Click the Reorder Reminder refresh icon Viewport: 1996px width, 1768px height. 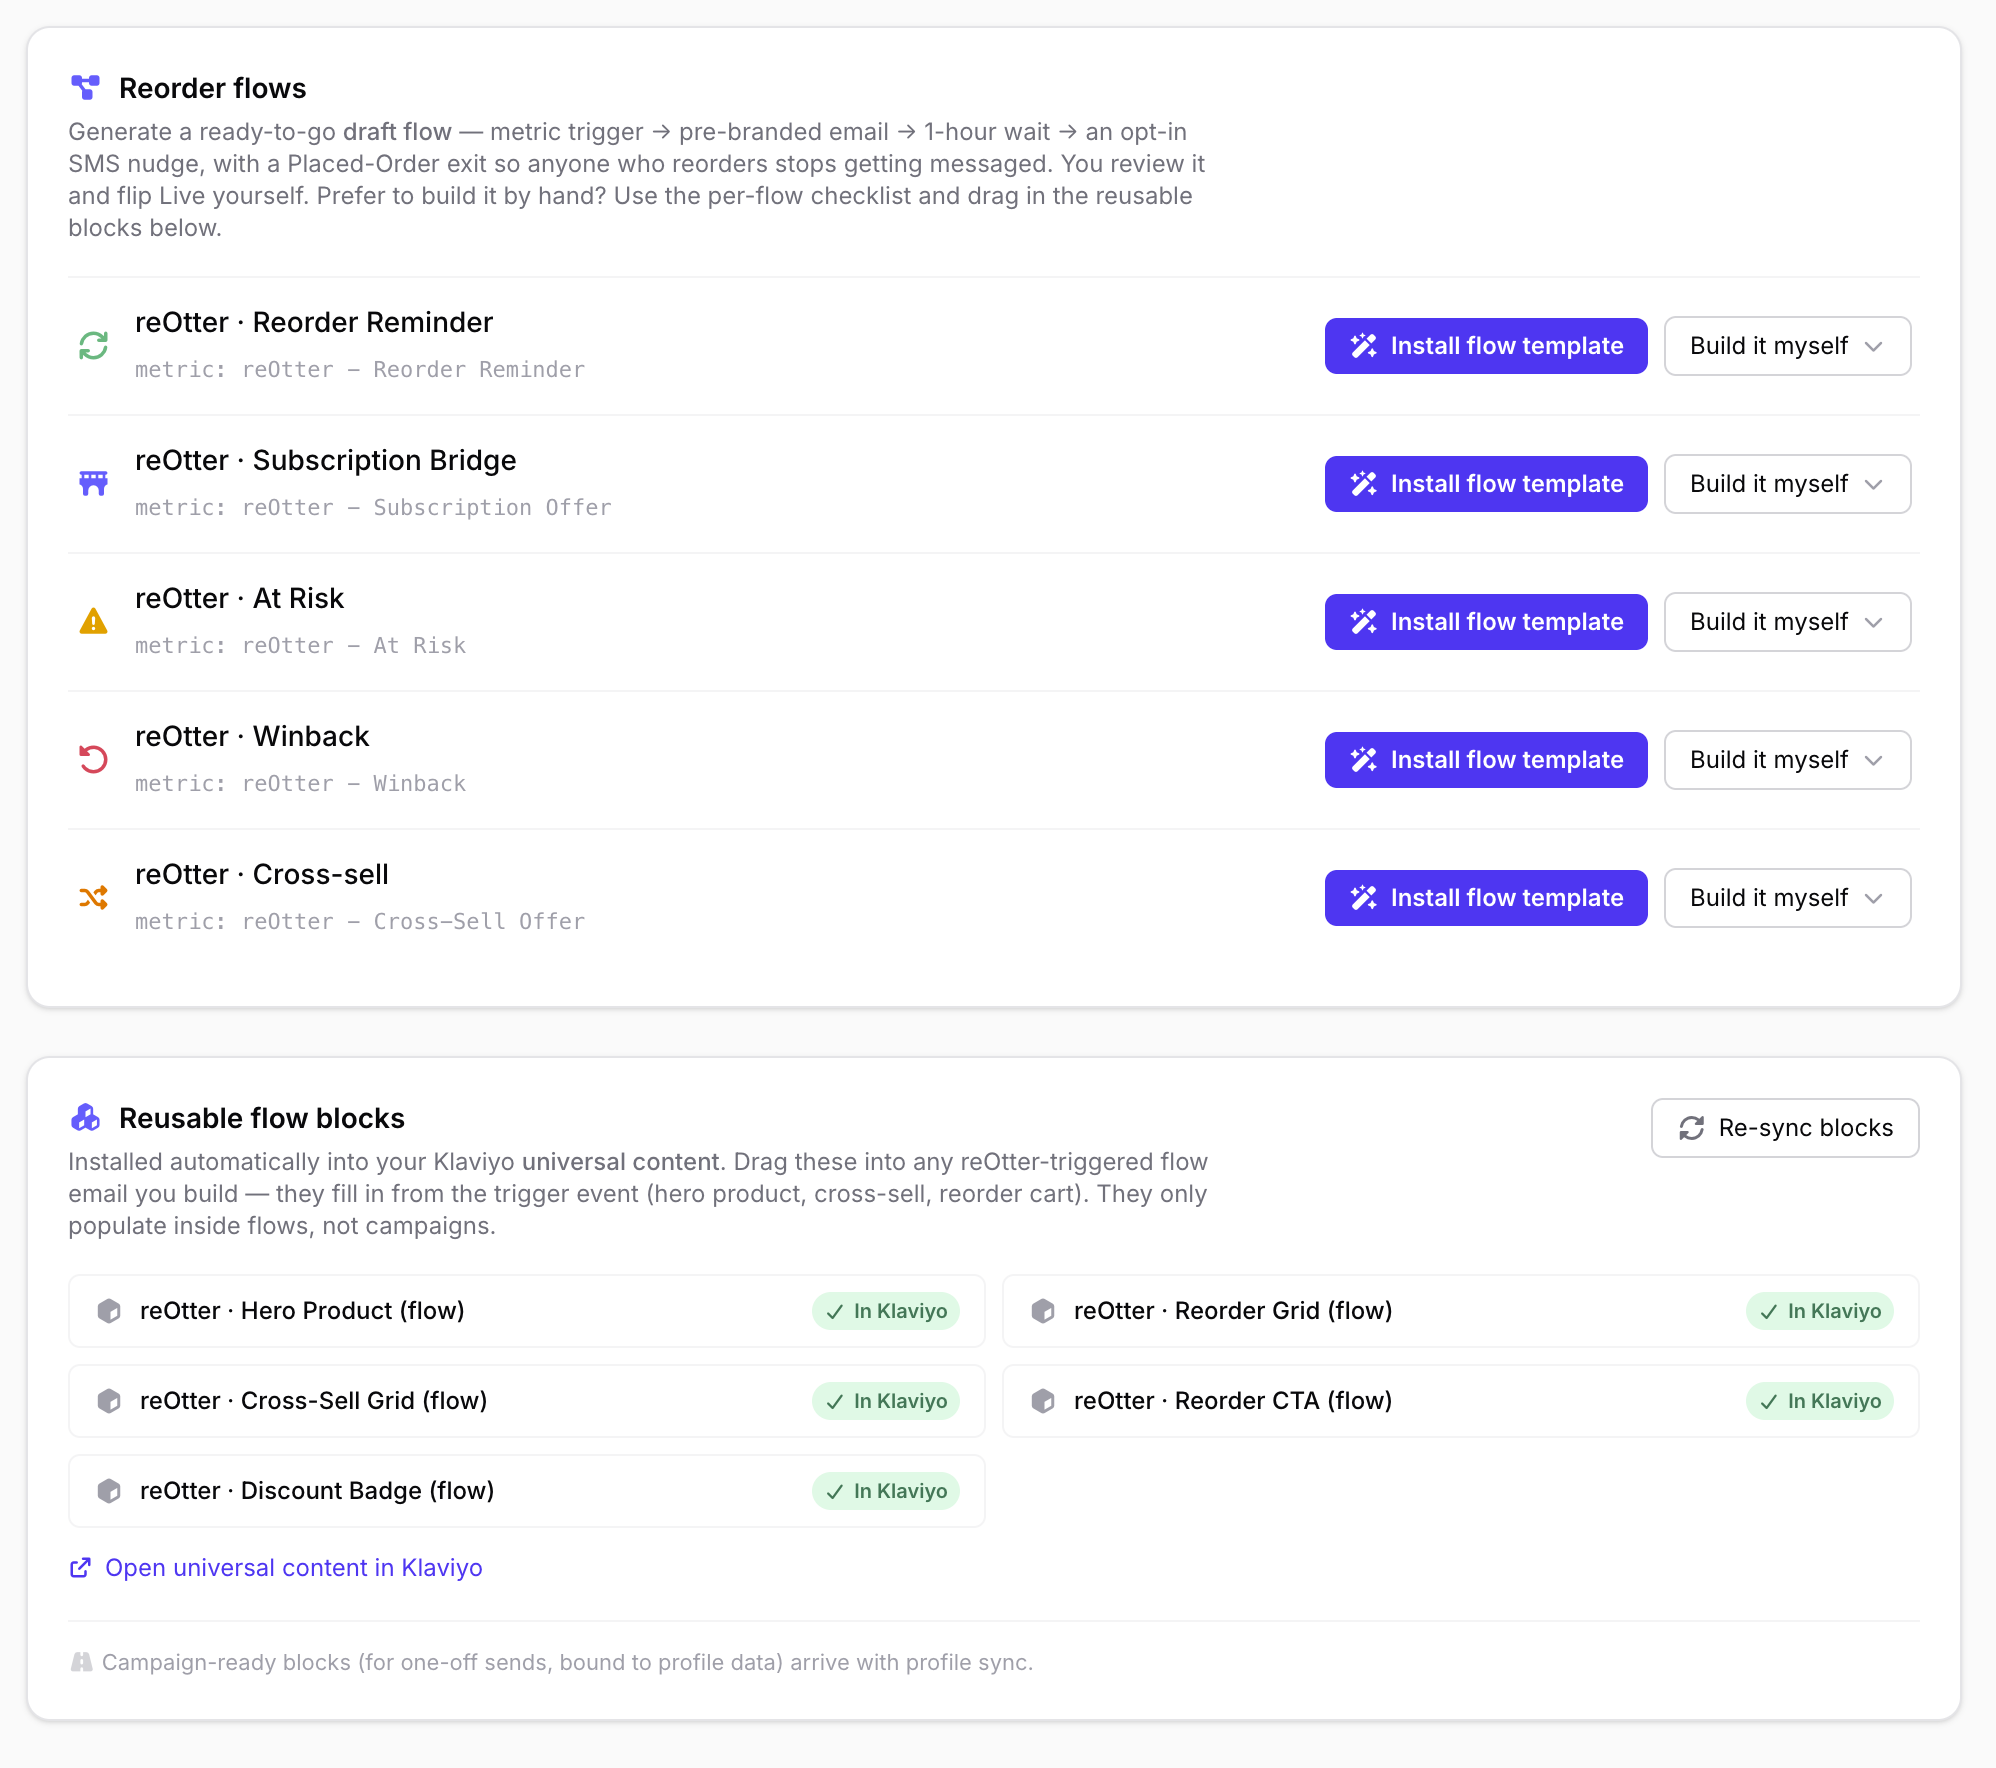pos(93,346)
